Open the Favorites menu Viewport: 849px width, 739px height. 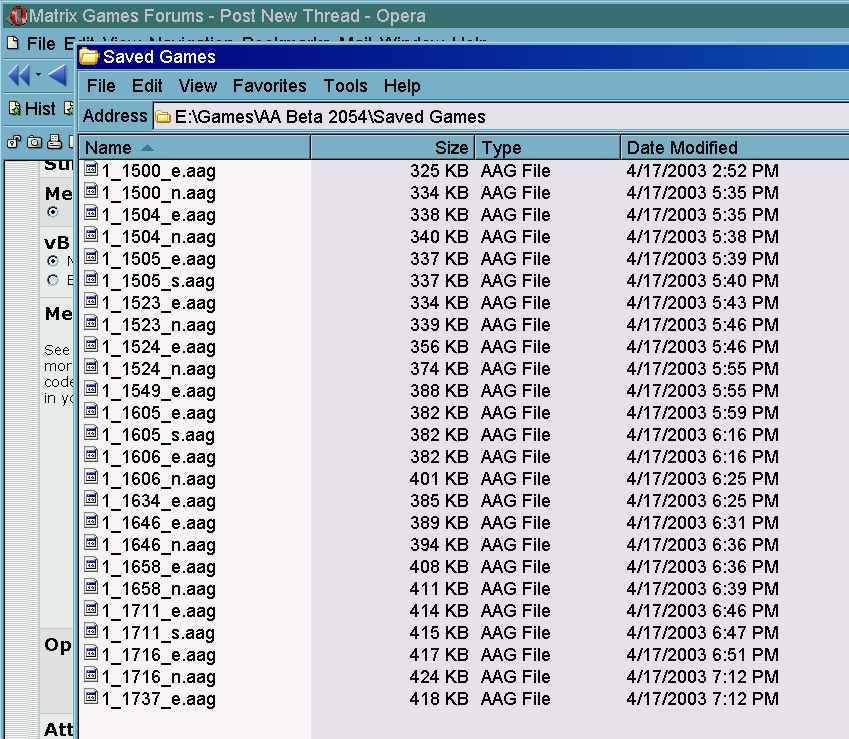point(270,86)
